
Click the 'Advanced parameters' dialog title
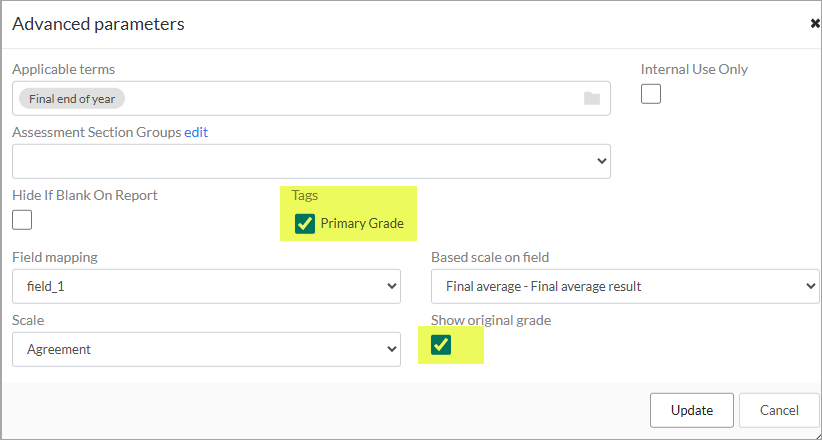click(x=99, y=24)
